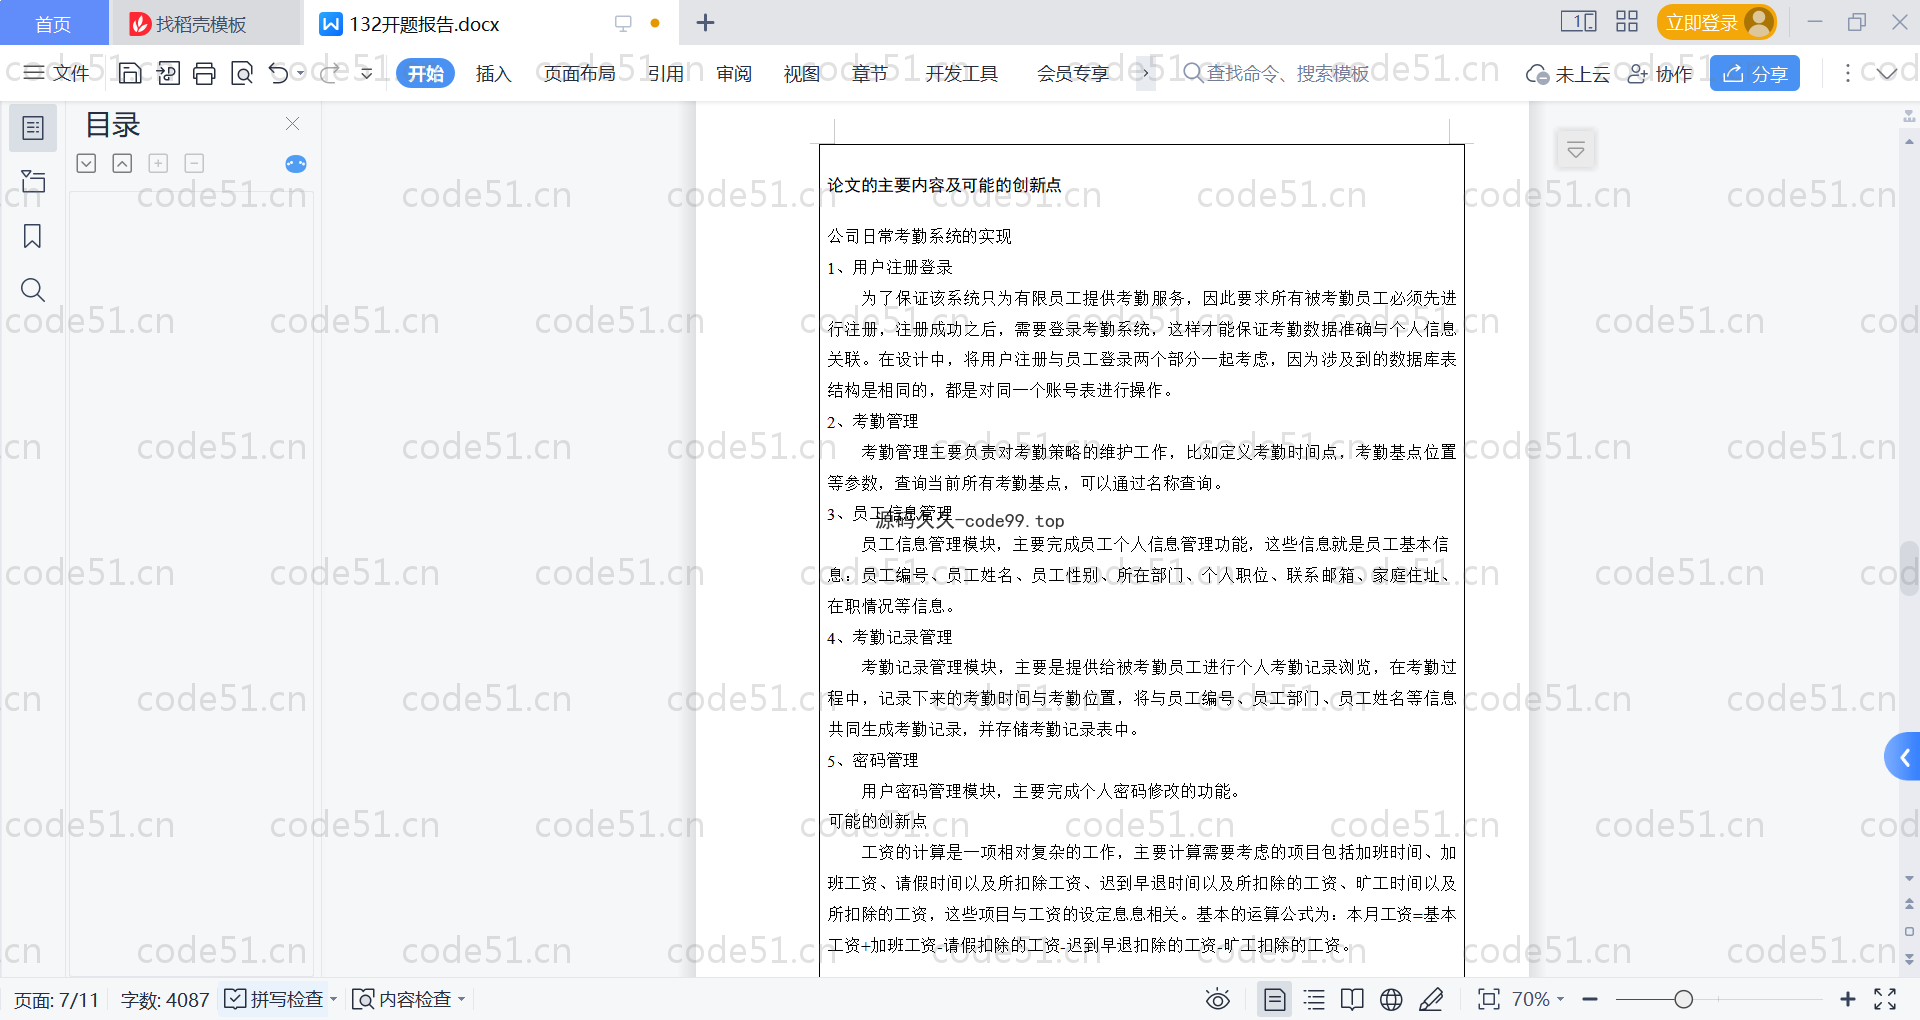Screen dimensions: 1920x1020
Task: Click the export-to-PDF icon in quick toolbar
Action: [x=168, y=73]
